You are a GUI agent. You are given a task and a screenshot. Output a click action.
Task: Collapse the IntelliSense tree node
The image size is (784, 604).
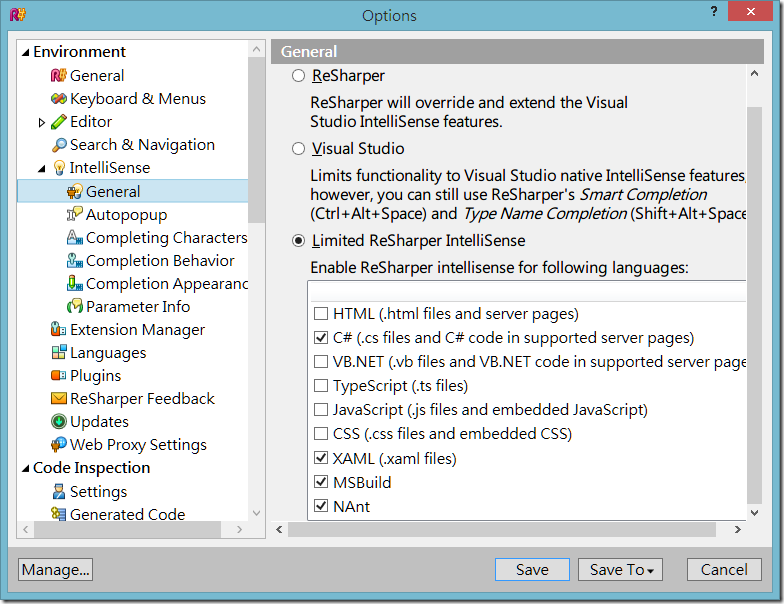42,168
